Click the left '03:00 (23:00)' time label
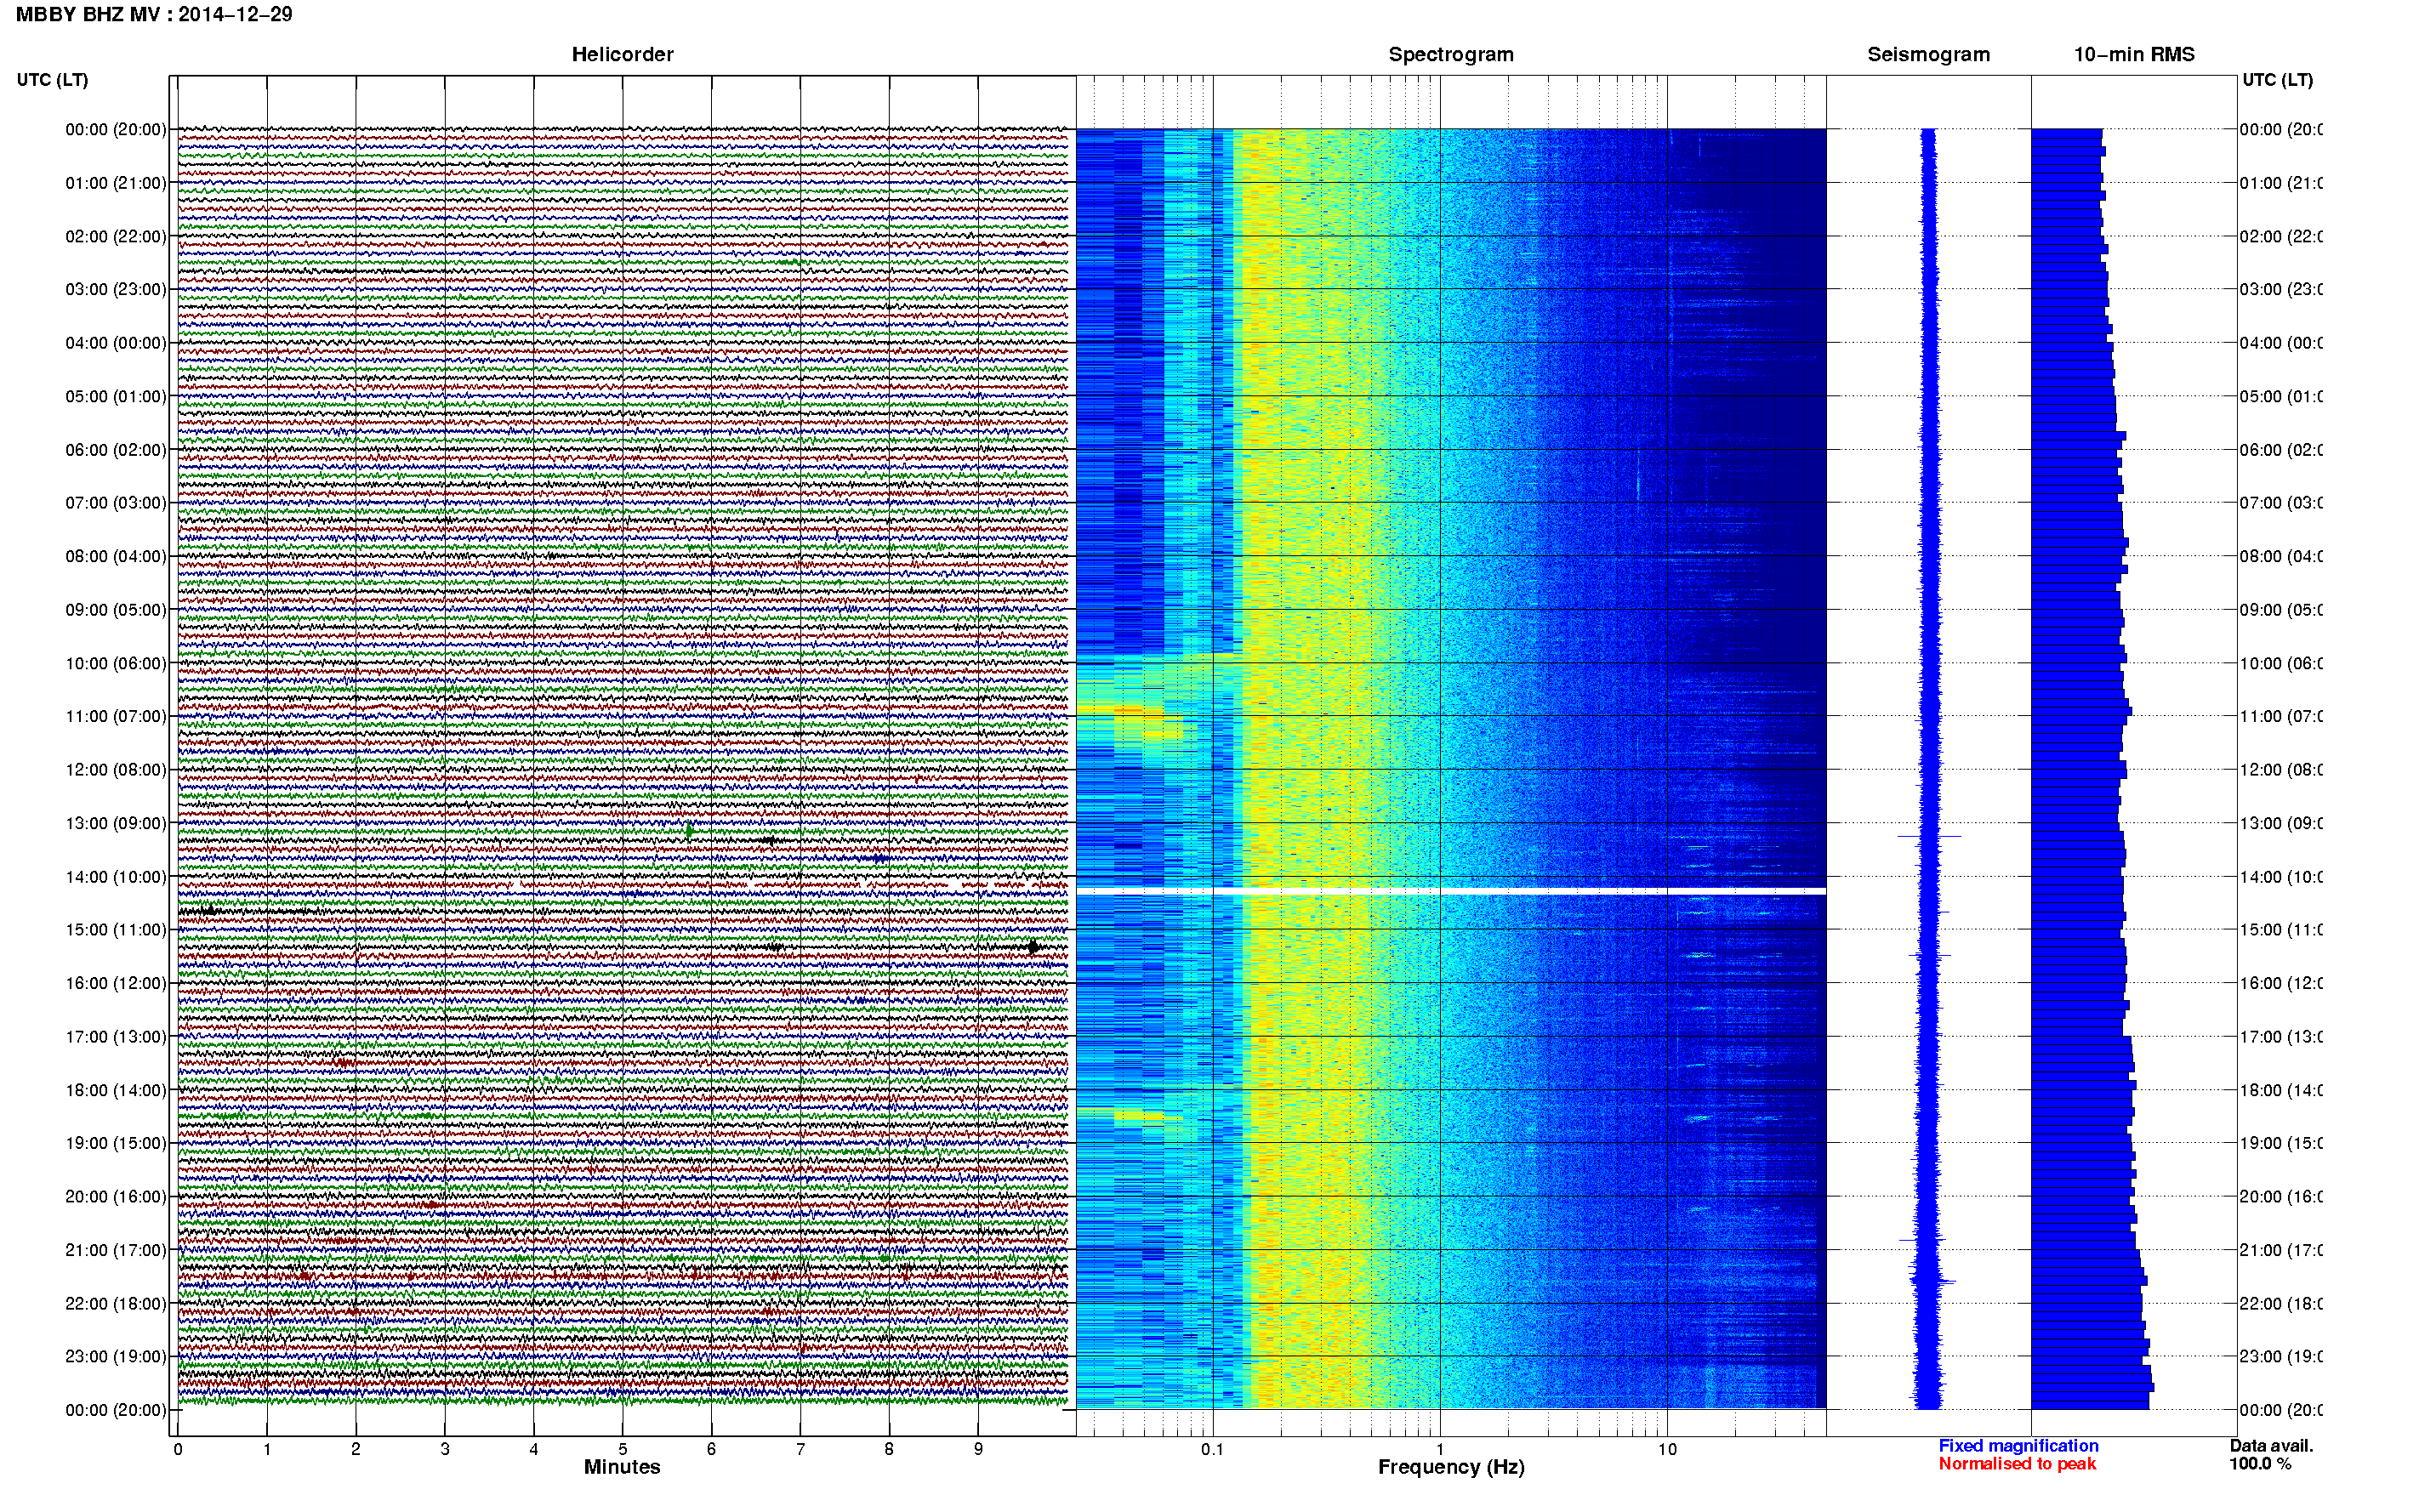 (116, 289)
